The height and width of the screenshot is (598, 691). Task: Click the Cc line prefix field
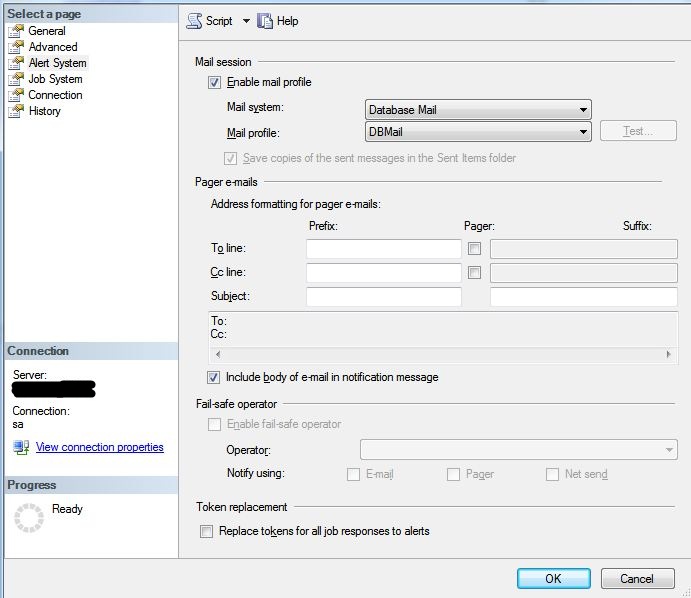(384, 273)
